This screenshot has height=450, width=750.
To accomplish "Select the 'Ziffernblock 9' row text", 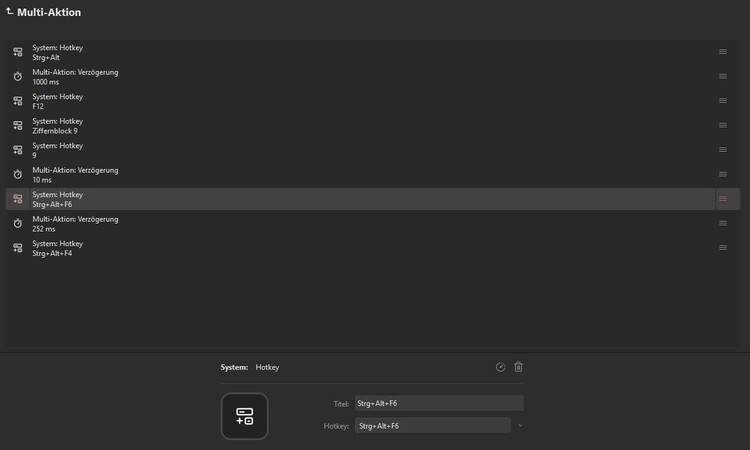I will pyautogui.click(x=55, y=131).
